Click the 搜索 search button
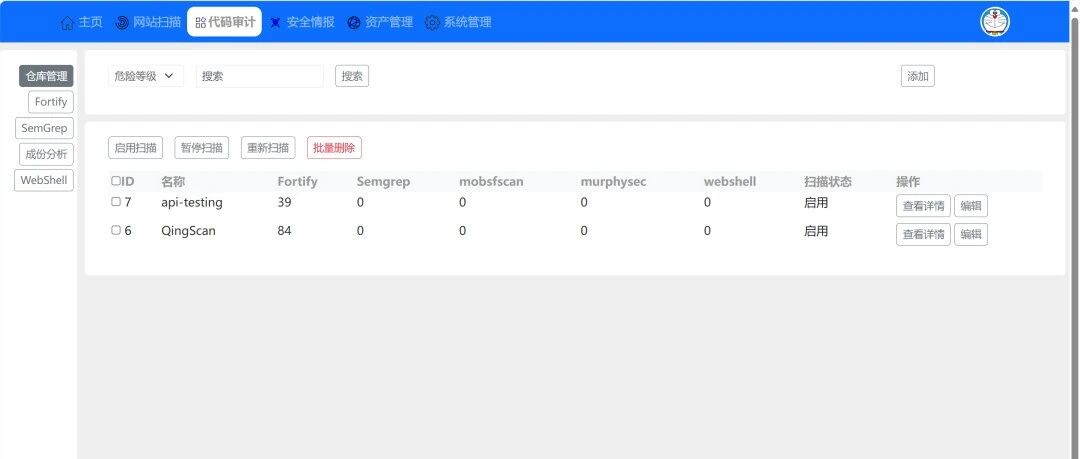Image resolution: width=1080 pixels, height=459 pixels. (x=352, y=76)
